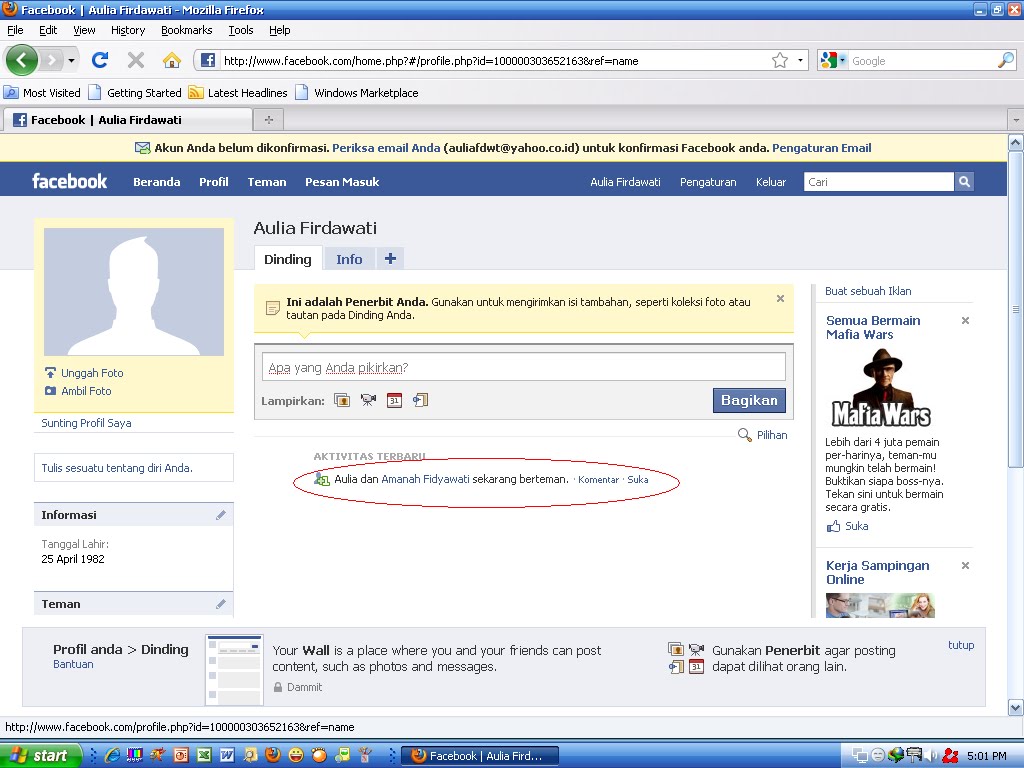Edit Teman section with the pencil icon

pyautogui.click(x=221, y=604)
